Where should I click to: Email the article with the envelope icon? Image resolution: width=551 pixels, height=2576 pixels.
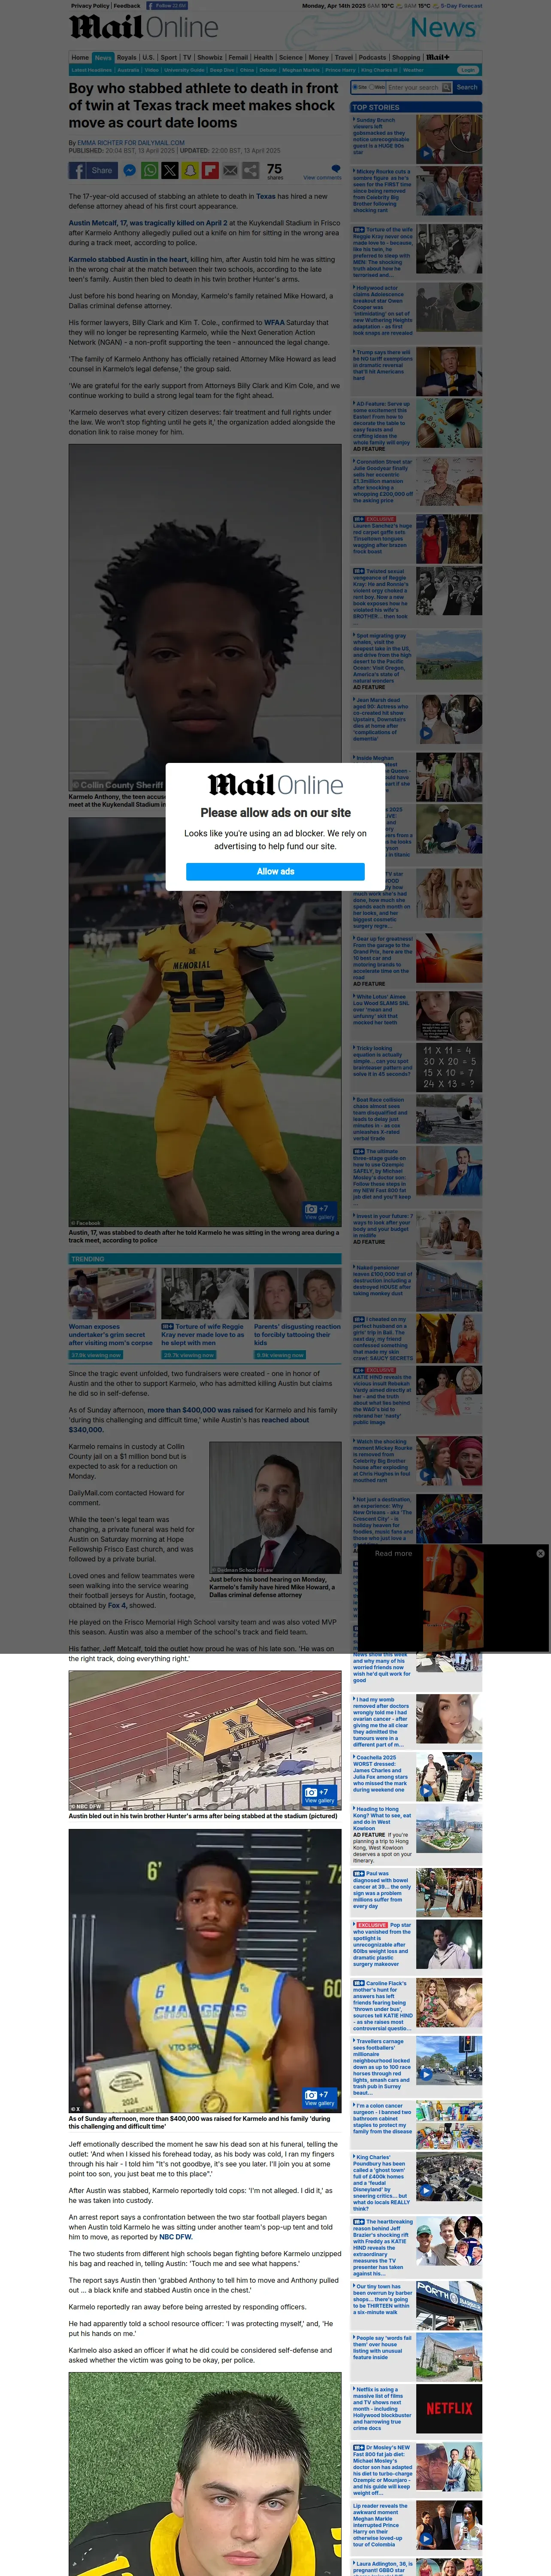(x=230, y=171)
